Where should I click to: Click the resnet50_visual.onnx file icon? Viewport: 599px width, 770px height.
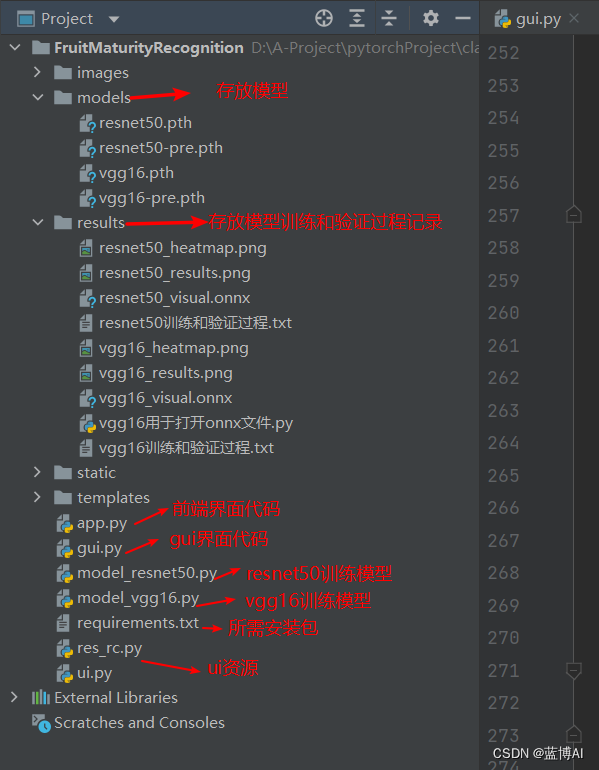coord(87,299)
